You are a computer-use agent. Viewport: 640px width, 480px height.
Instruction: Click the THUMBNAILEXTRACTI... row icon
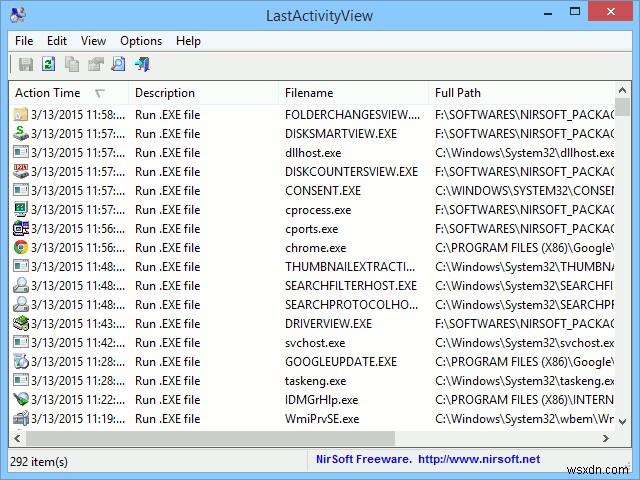20,267
